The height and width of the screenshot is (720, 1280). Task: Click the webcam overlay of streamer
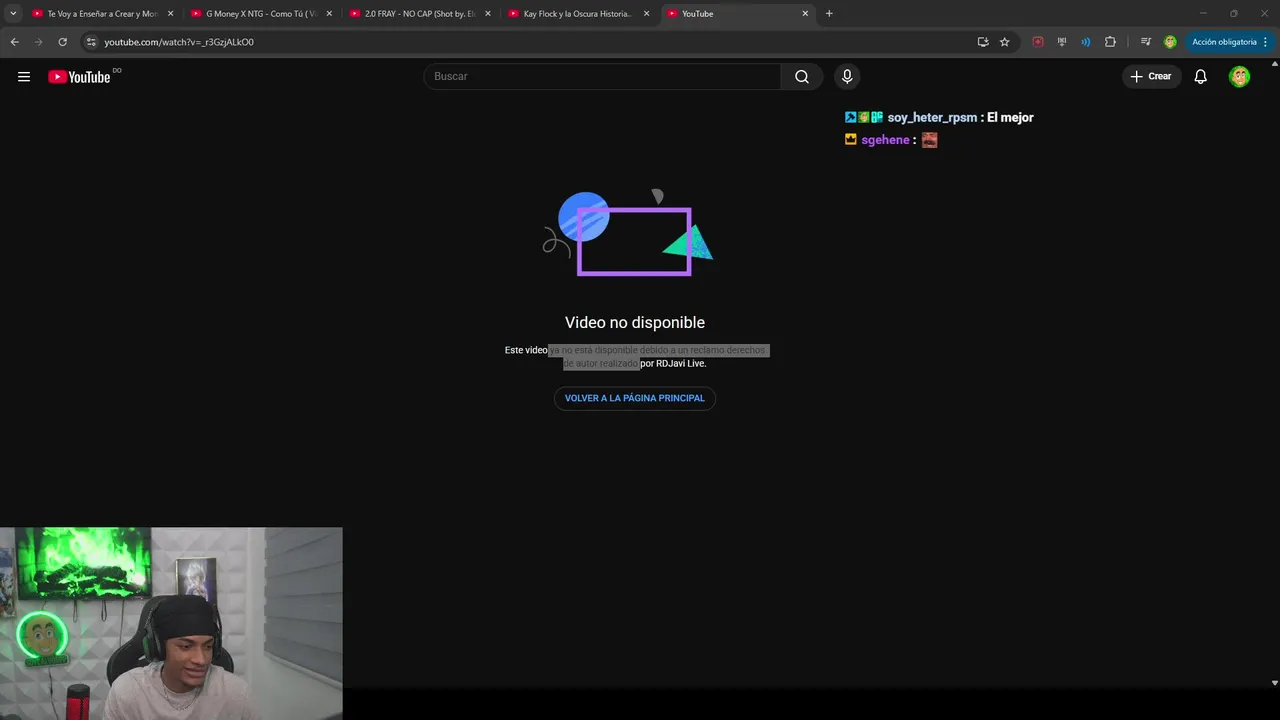pos(171,623)
